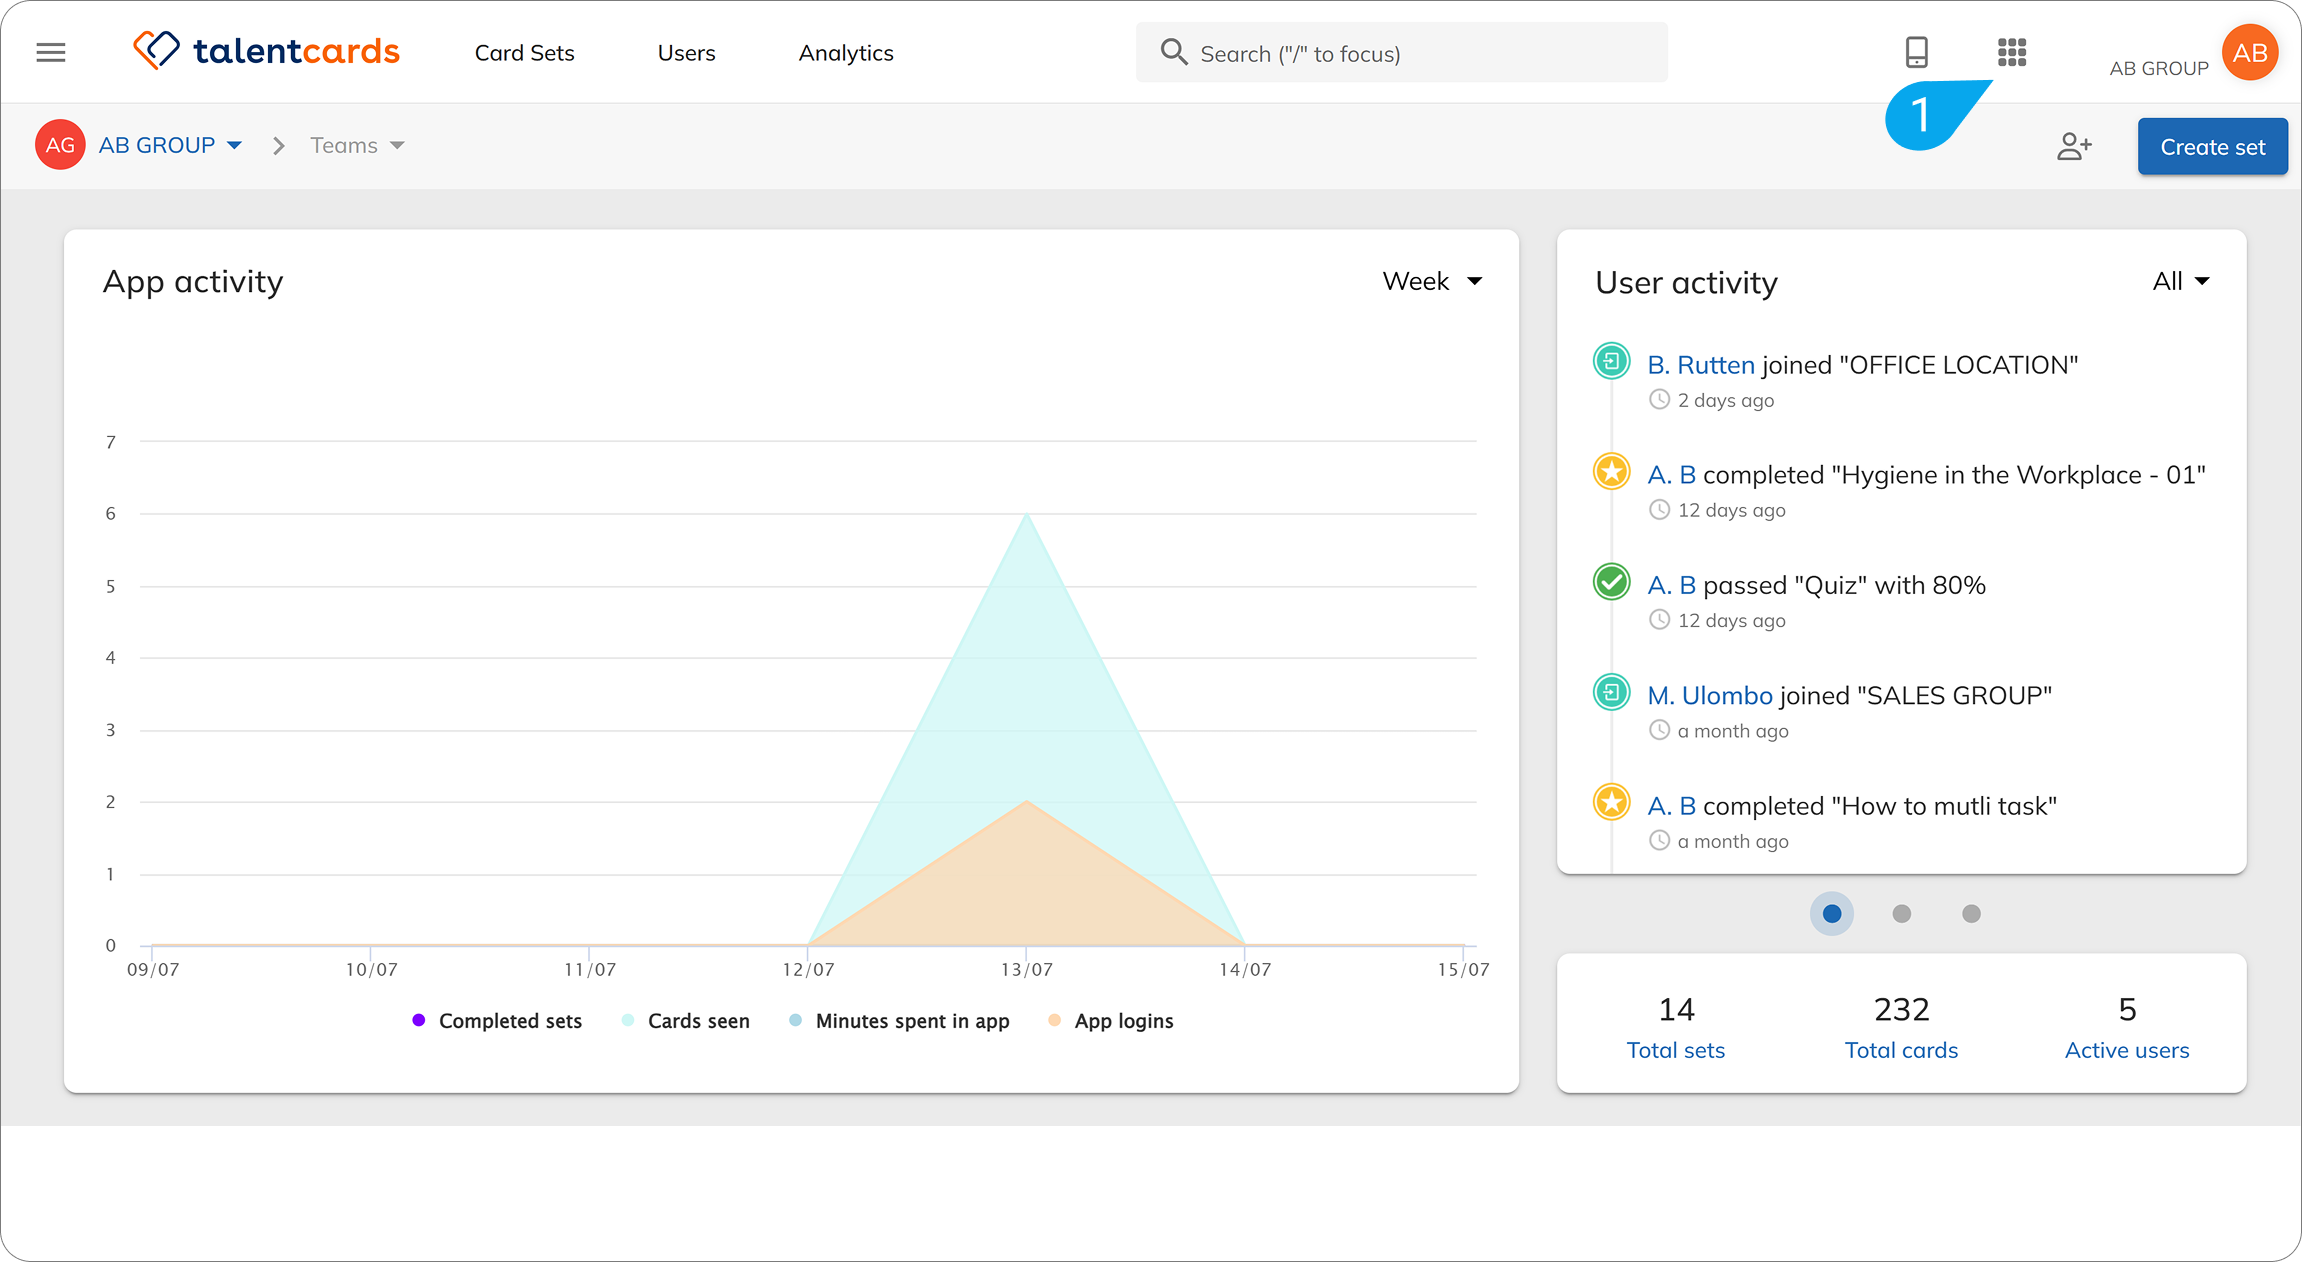The height and width of the screenshot is (1262, 2302).
Task: Open the Card Sets menu
Action: click(524, 53)
